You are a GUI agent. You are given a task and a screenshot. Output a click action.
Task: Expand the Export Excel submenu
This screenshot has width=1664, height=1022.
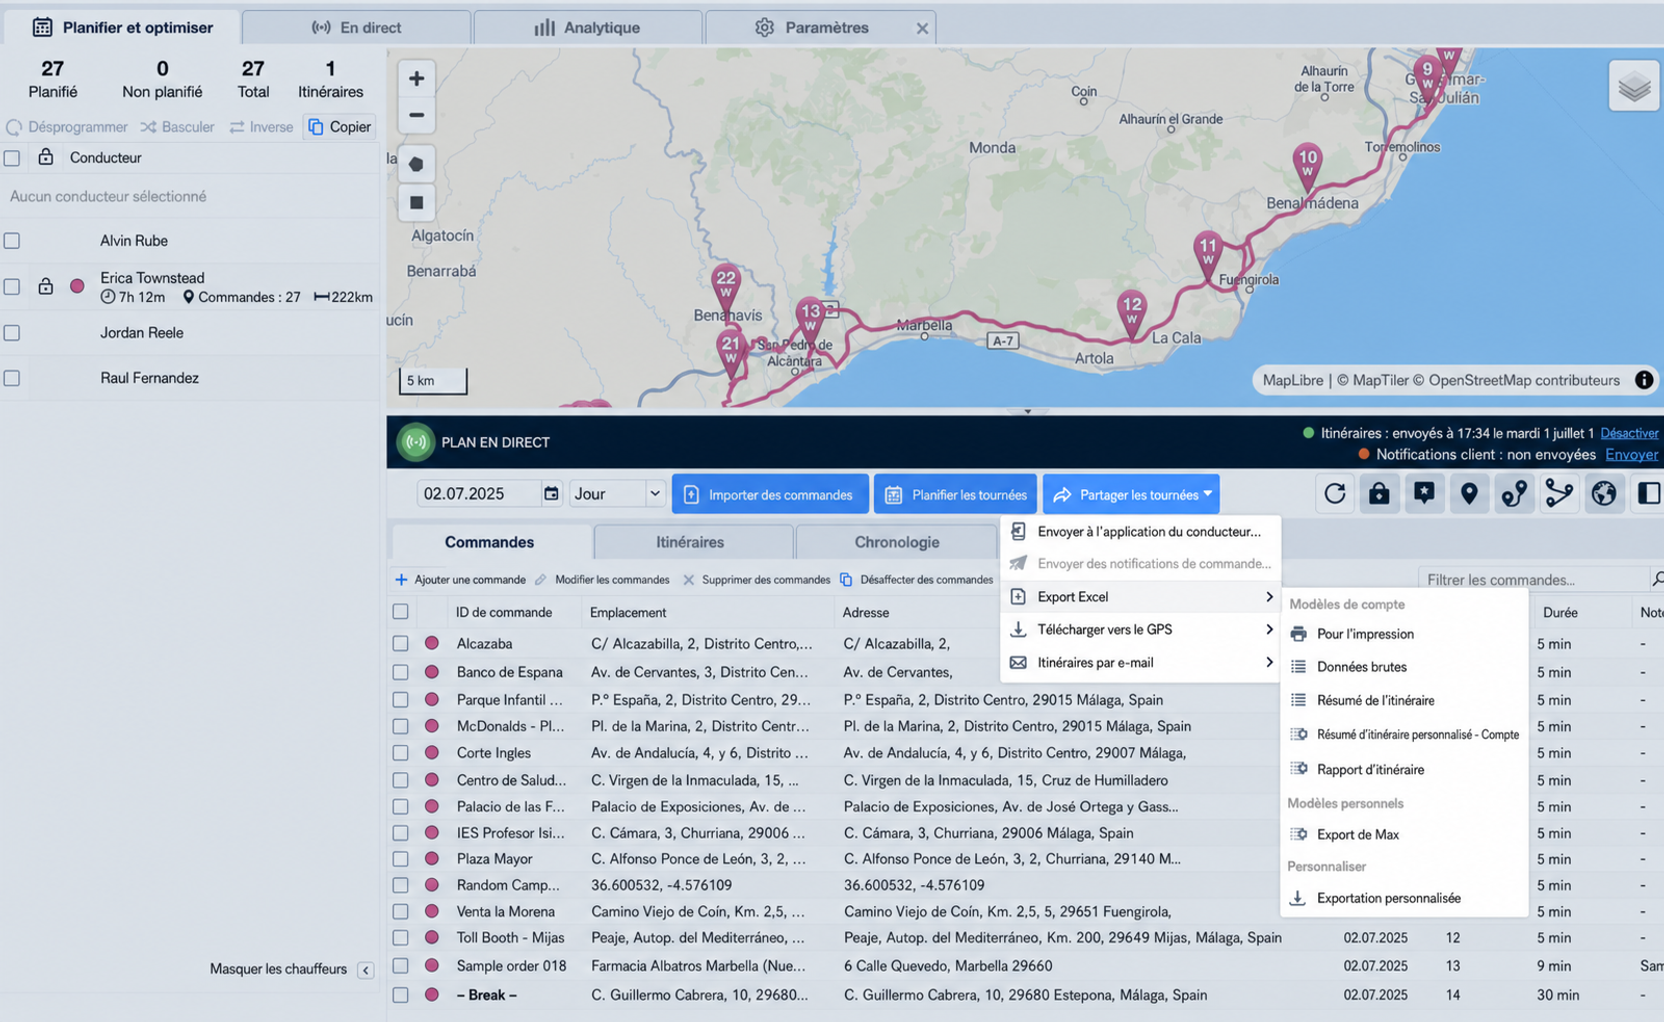1141,597
